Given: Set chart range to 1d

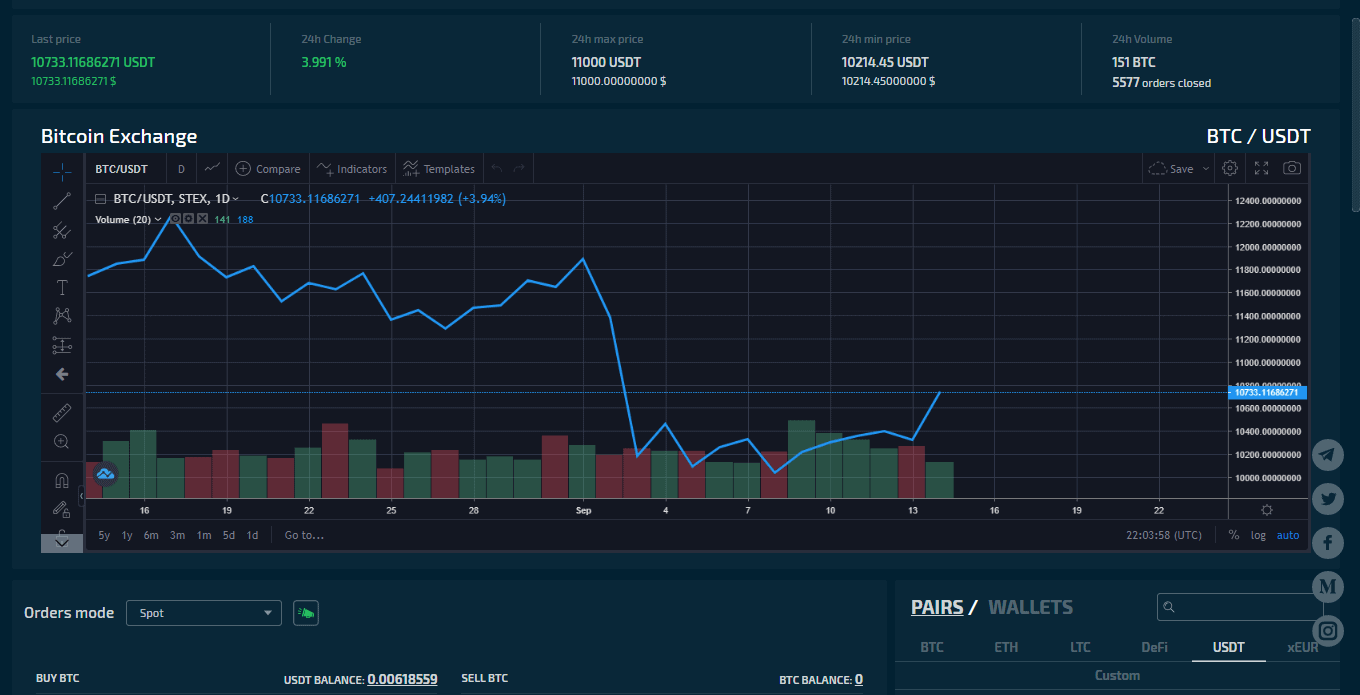Looking at the screenshot, I should click(252, 536).
